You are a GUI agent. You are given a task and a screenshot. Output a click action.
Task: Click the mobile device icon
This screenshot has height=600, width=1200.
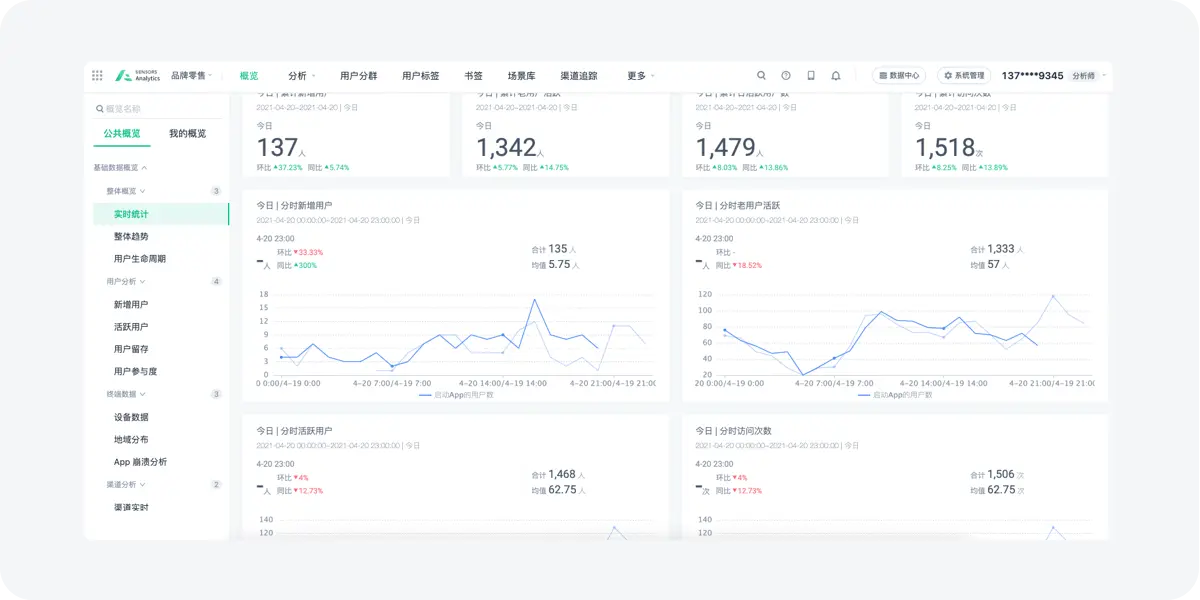[811, 75]
